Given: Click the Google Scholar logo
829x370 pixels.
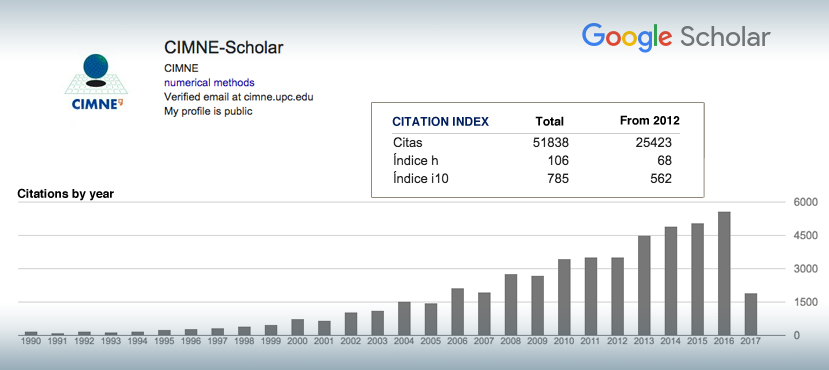Looking at the screenshot, I should click(676, 38).
